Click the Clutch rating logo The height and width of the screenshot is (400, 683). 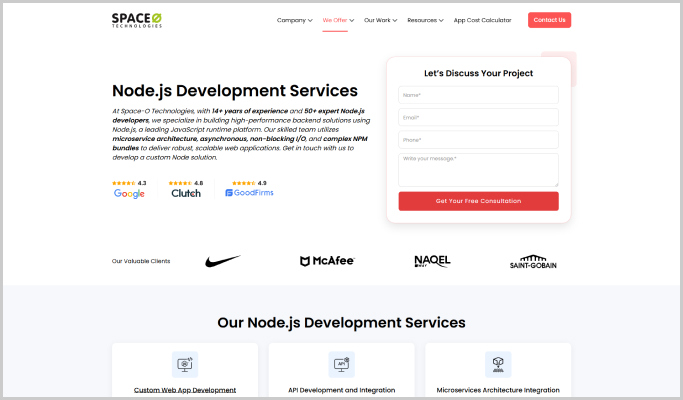click(x=186, y=193)
